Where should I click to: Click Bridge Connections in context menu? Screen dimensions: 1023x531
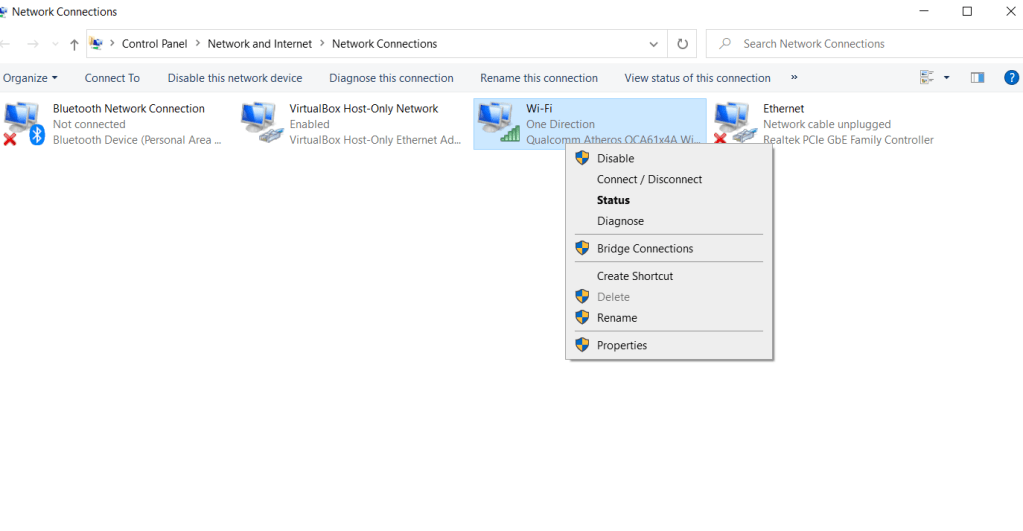644,248
